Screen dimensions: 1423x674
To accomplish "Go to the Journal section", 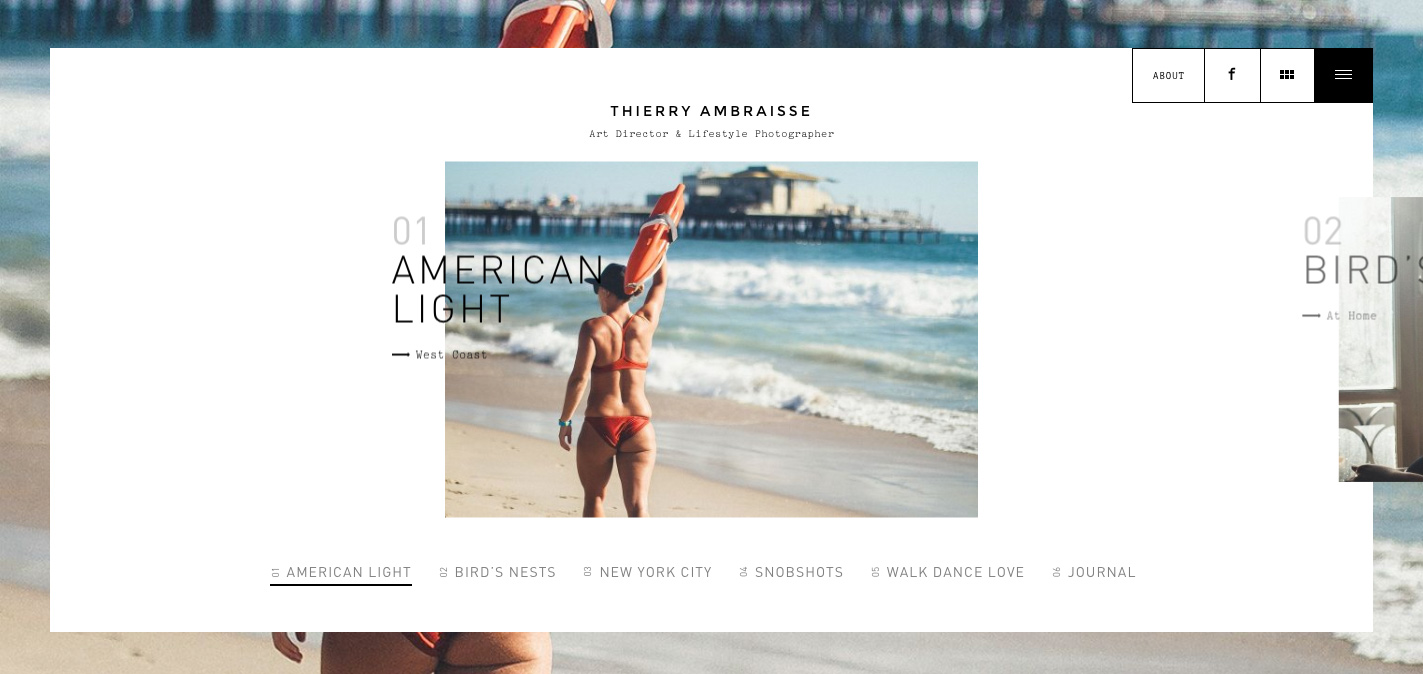I will click(x=1094, y=573).
